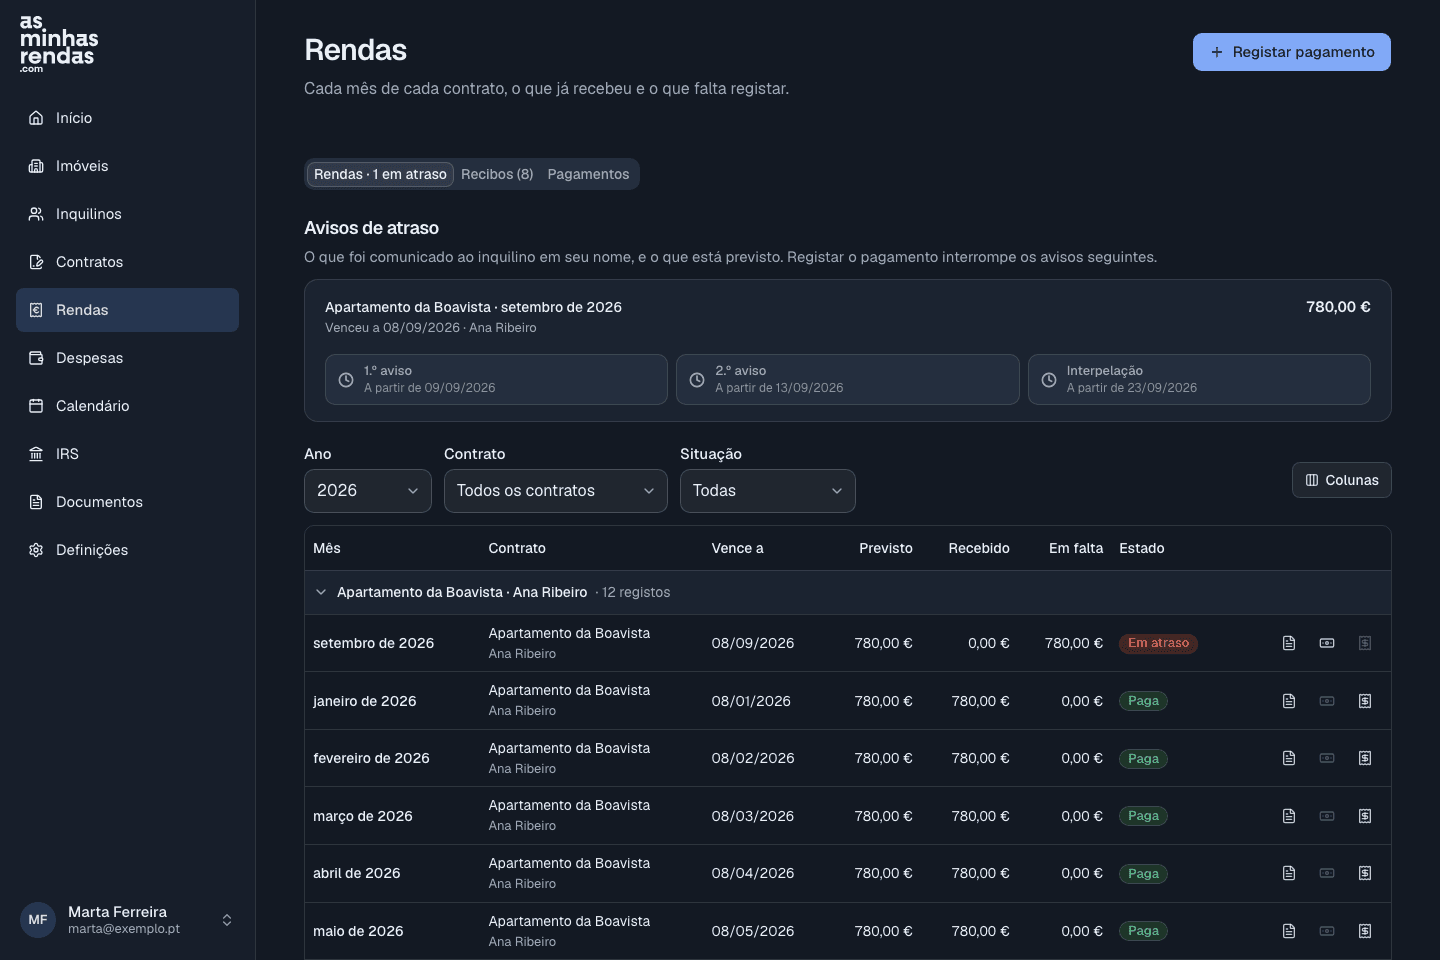1440x960 pixels.
Task: Open Despesas in the sidebar
Action: (127, 358)
